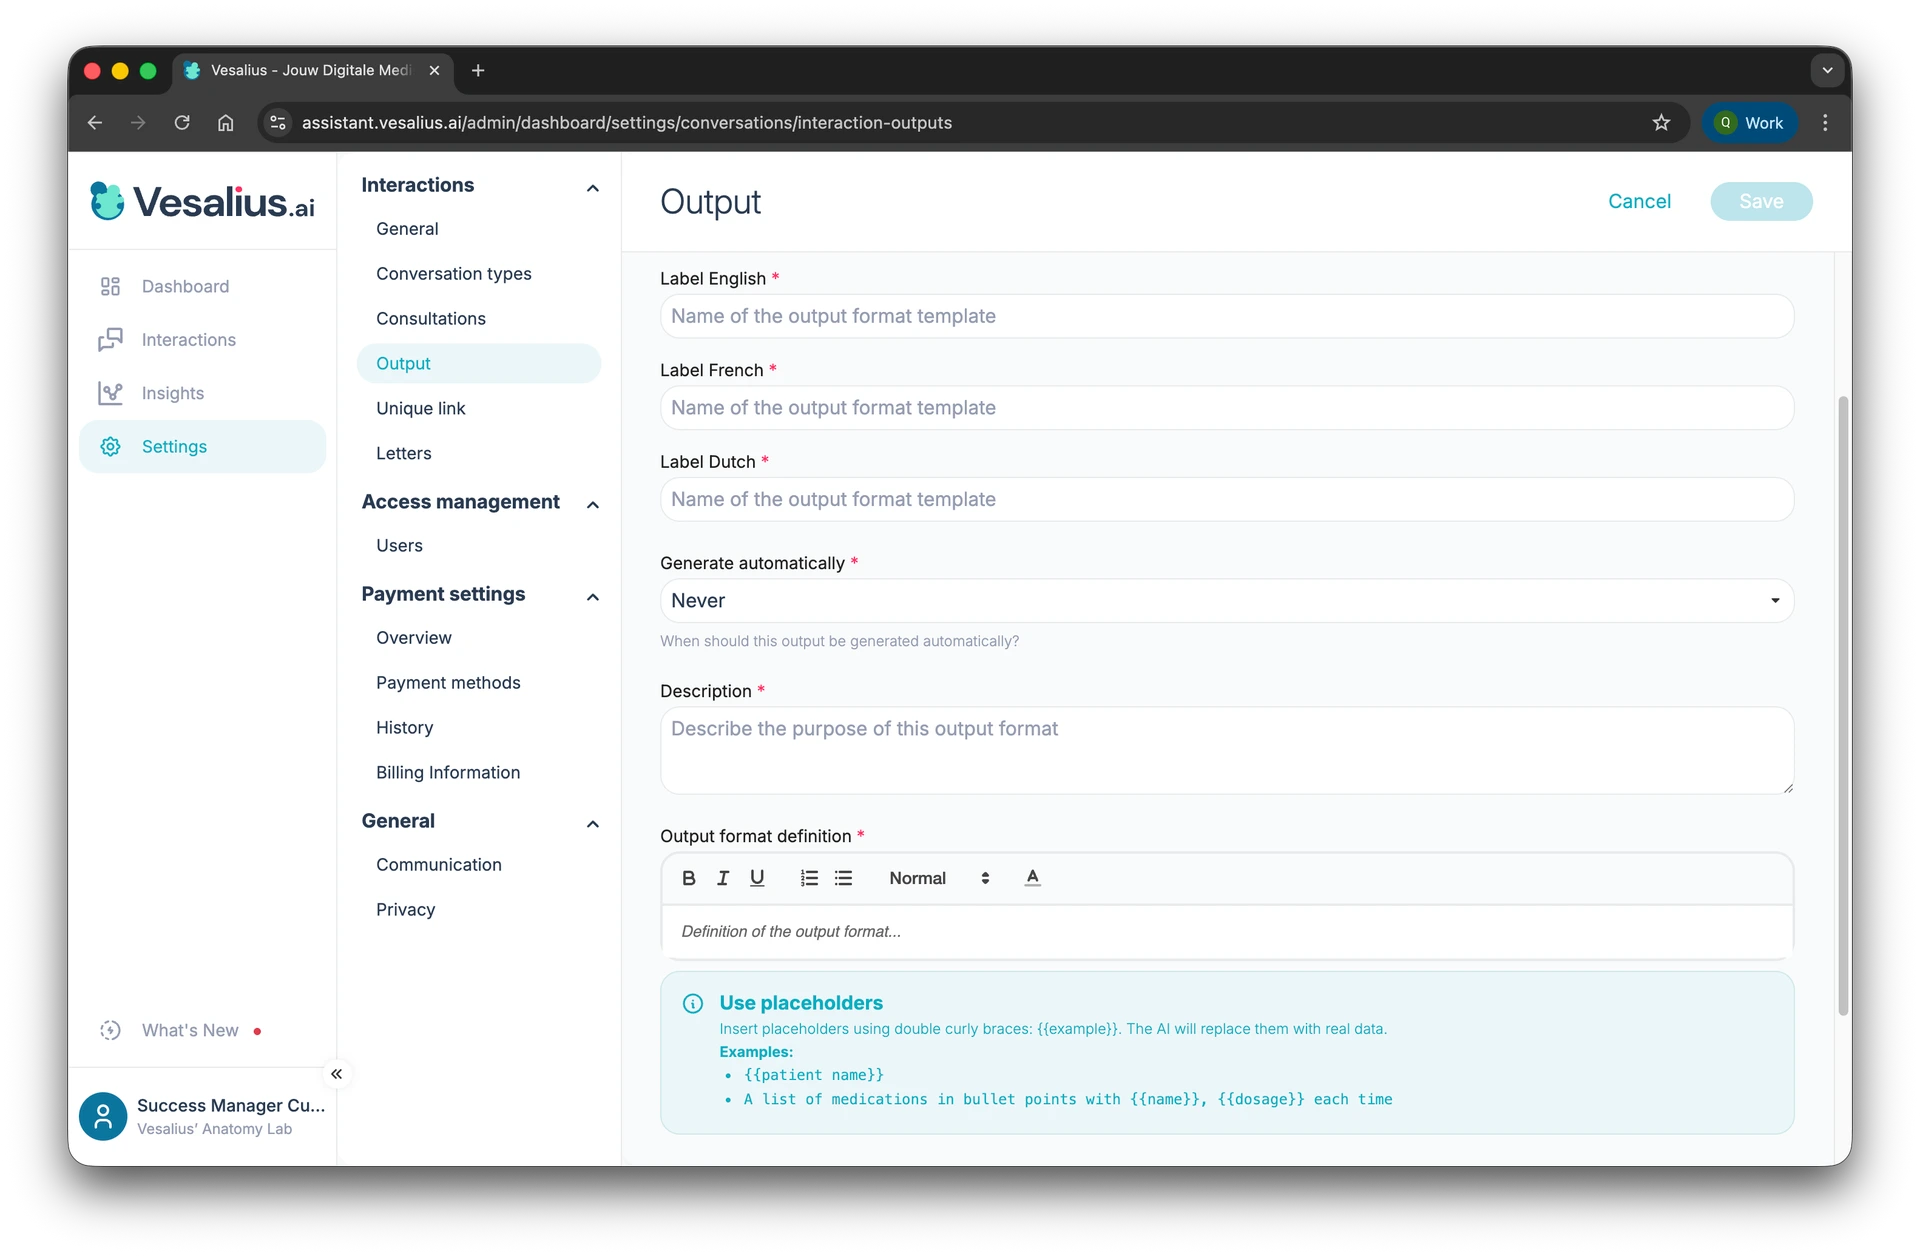Toggle italic formatting in editor toolbar

click(x=723, y=878)
